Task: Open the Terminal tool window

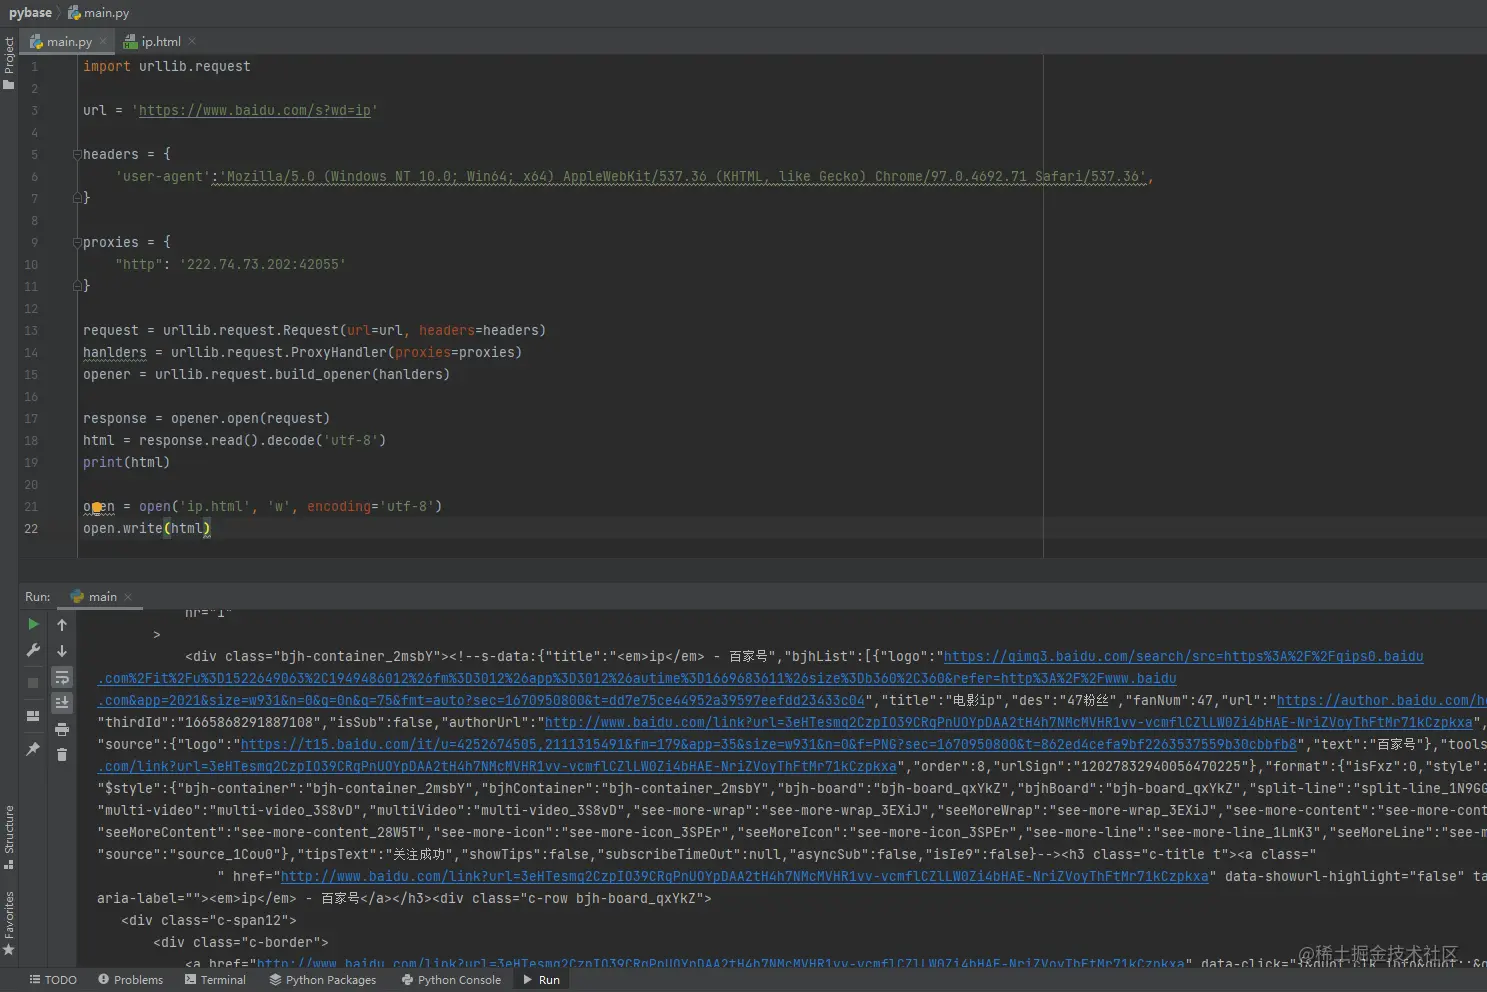Action: [215, 980]
